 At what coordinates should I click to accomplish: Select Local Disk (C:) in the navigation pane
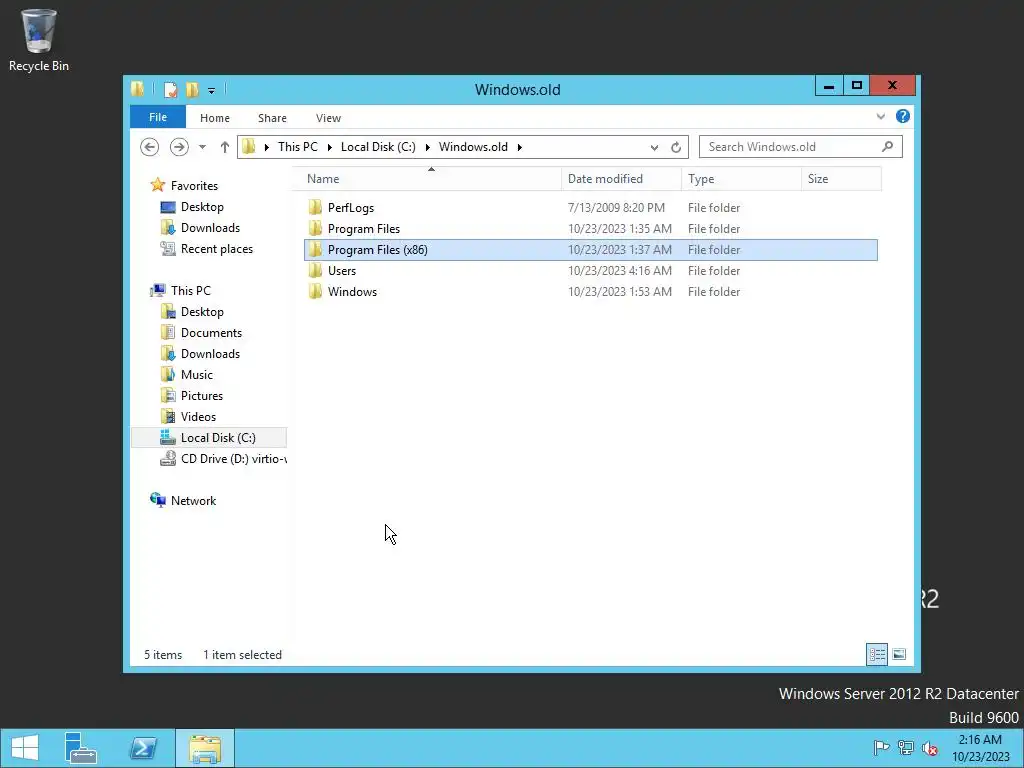(x=209, y=438)
